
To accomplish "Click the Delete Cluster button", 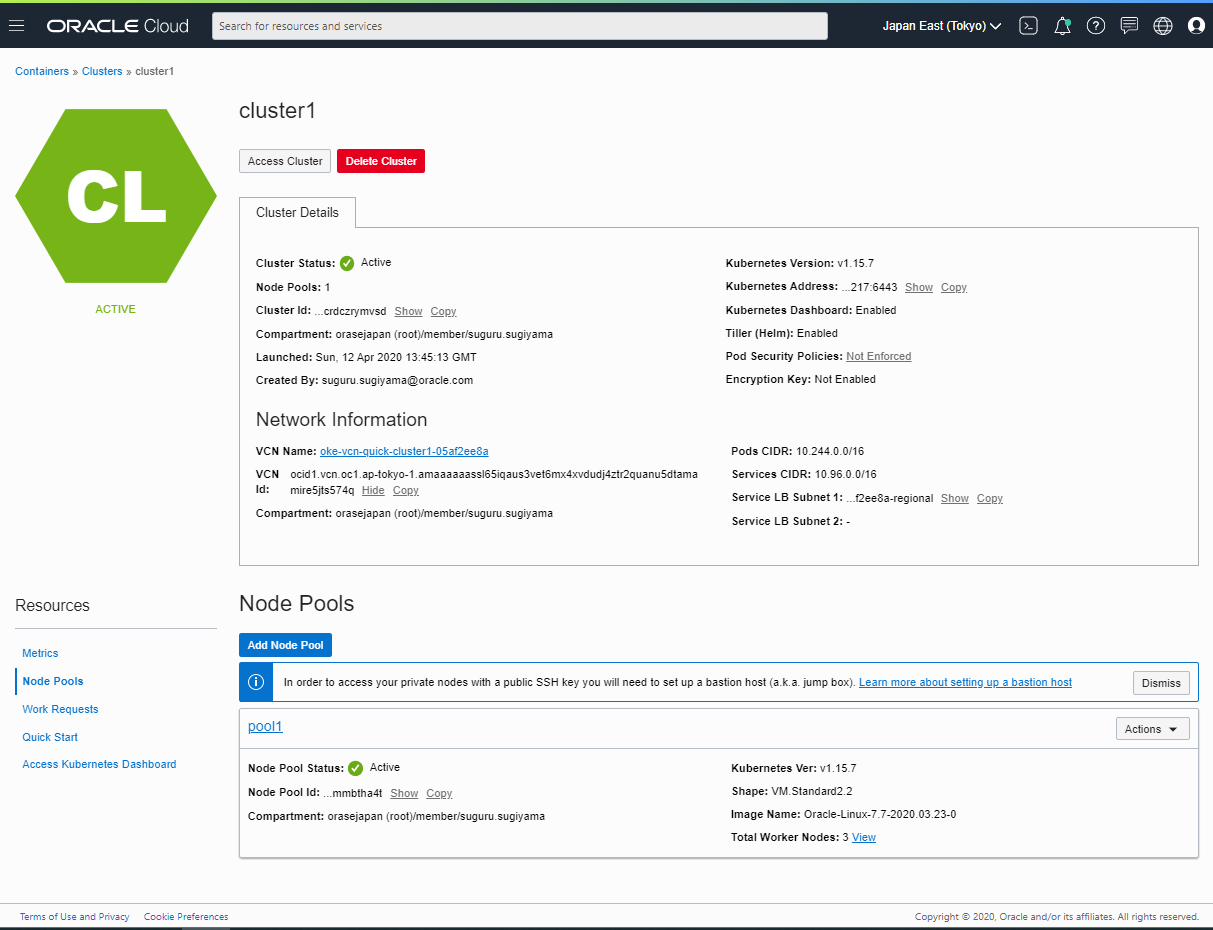I will 381,161.
